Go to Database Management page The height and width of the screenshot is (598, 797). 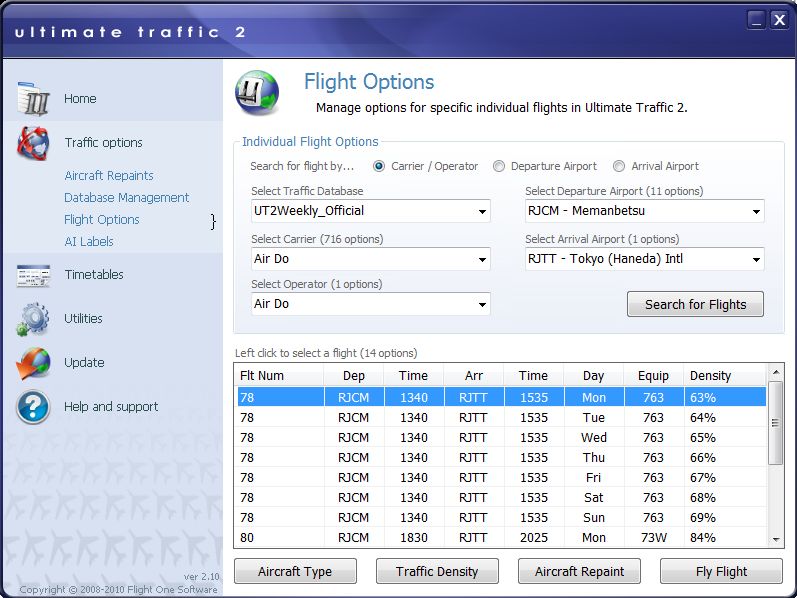pos(127,198)
